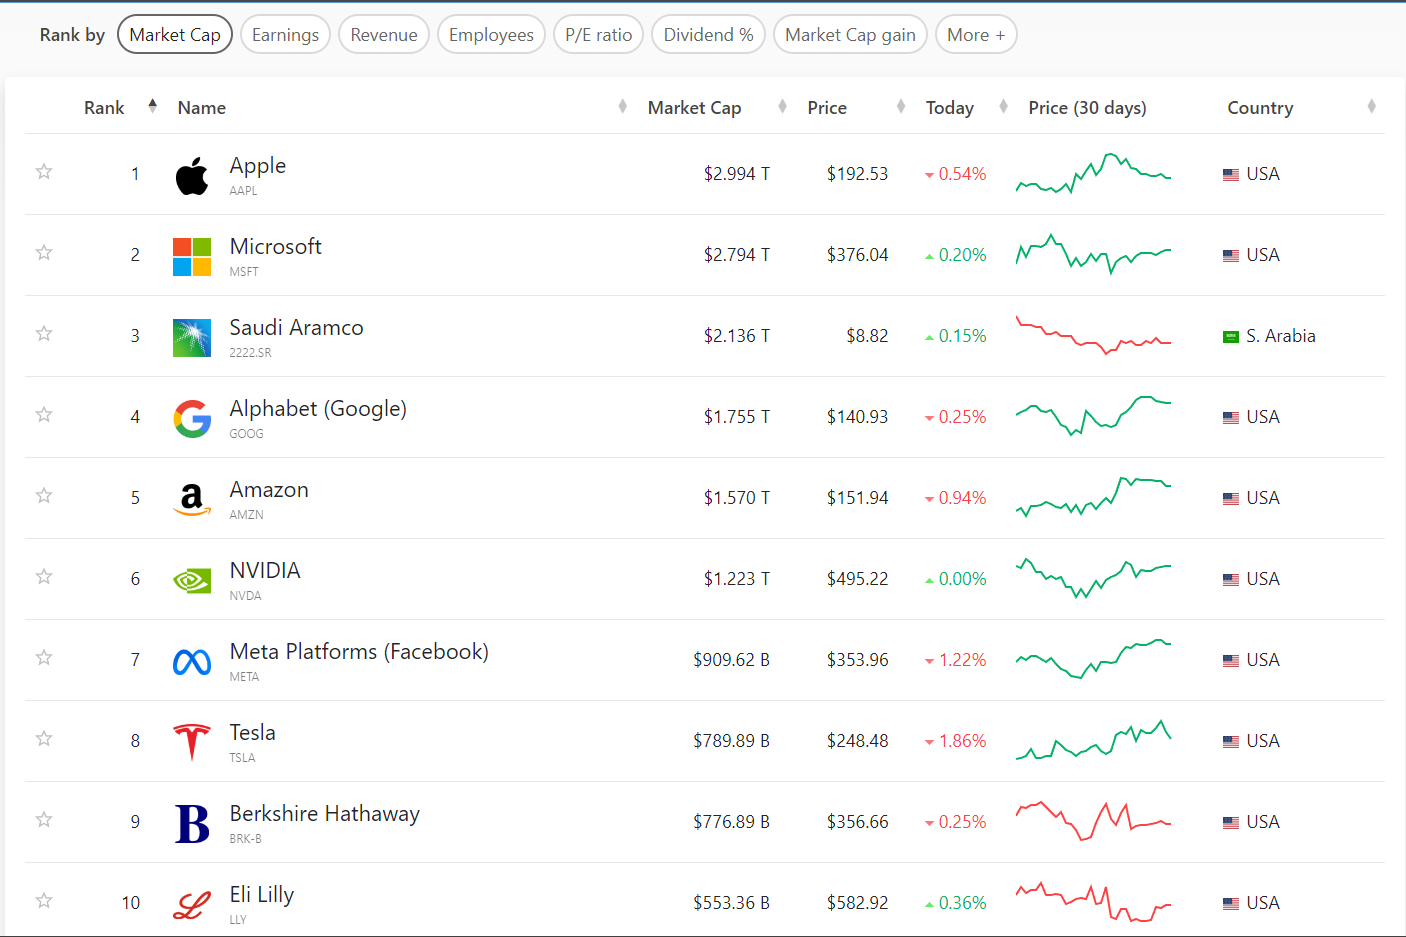Screen dimensions: 1406x937
Task: Click the Amazon logo icon
Action: tap(192, 500)
